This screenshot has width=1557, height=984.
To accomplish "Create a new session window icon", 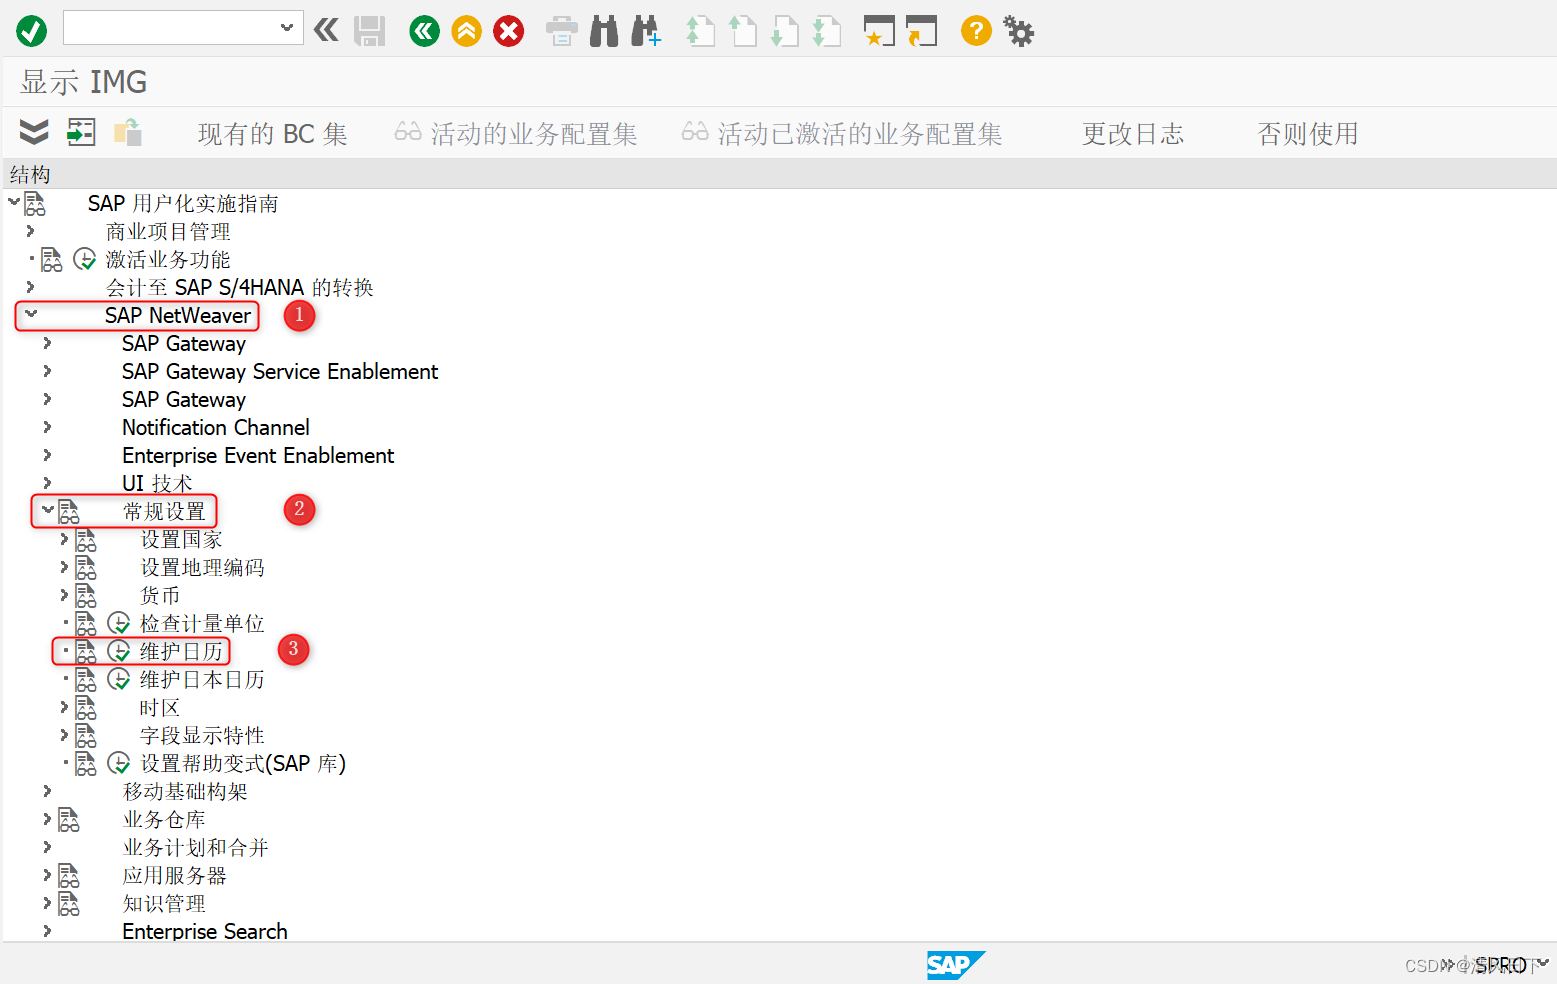I will click(x=879, y=31).
